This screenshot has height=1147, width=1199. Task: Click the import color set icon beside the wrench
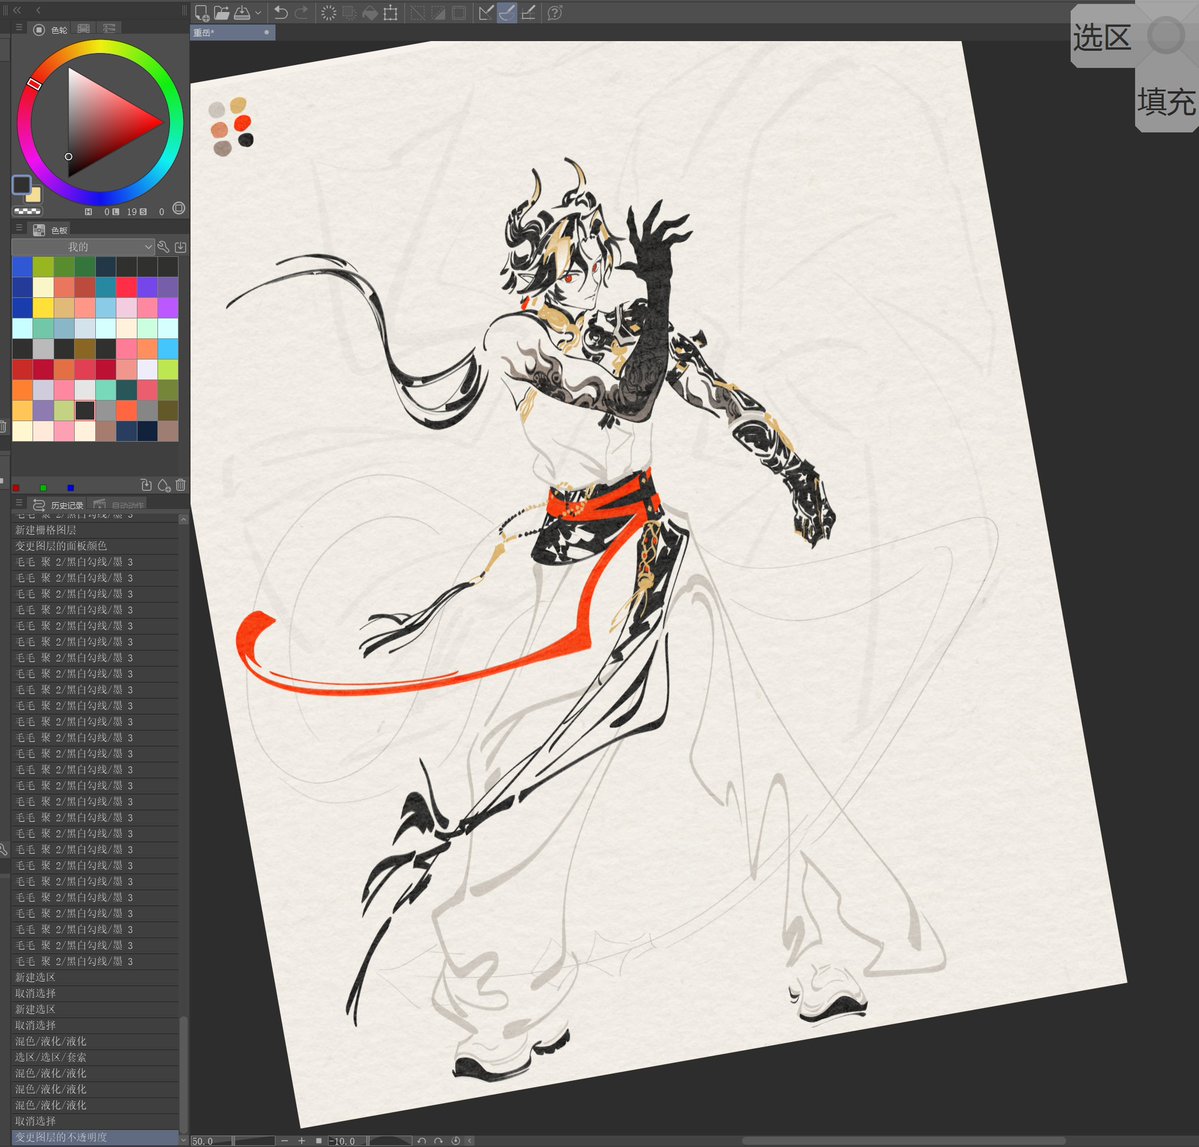[180, 247]
